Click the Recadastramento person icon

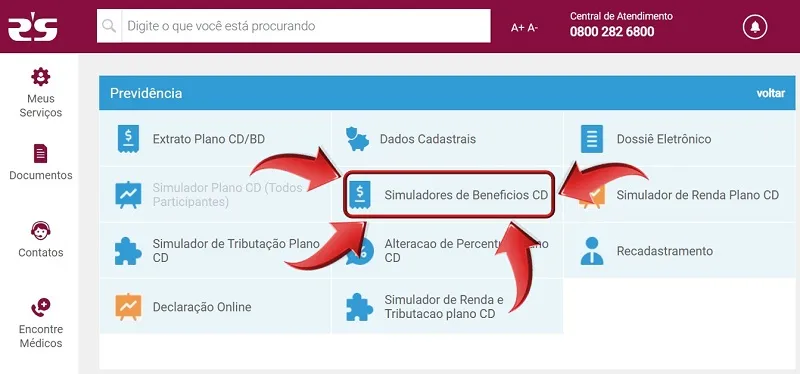tap(592, 251)
